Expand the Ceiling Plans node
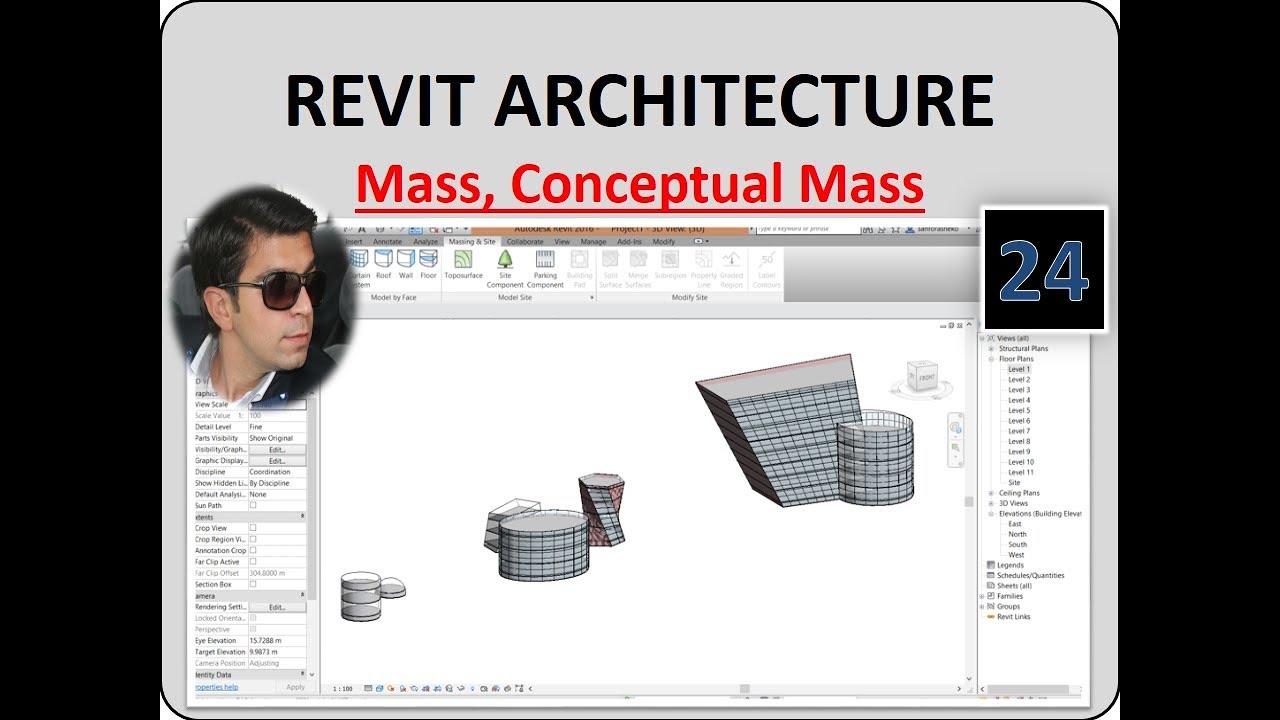 point(991,493)
